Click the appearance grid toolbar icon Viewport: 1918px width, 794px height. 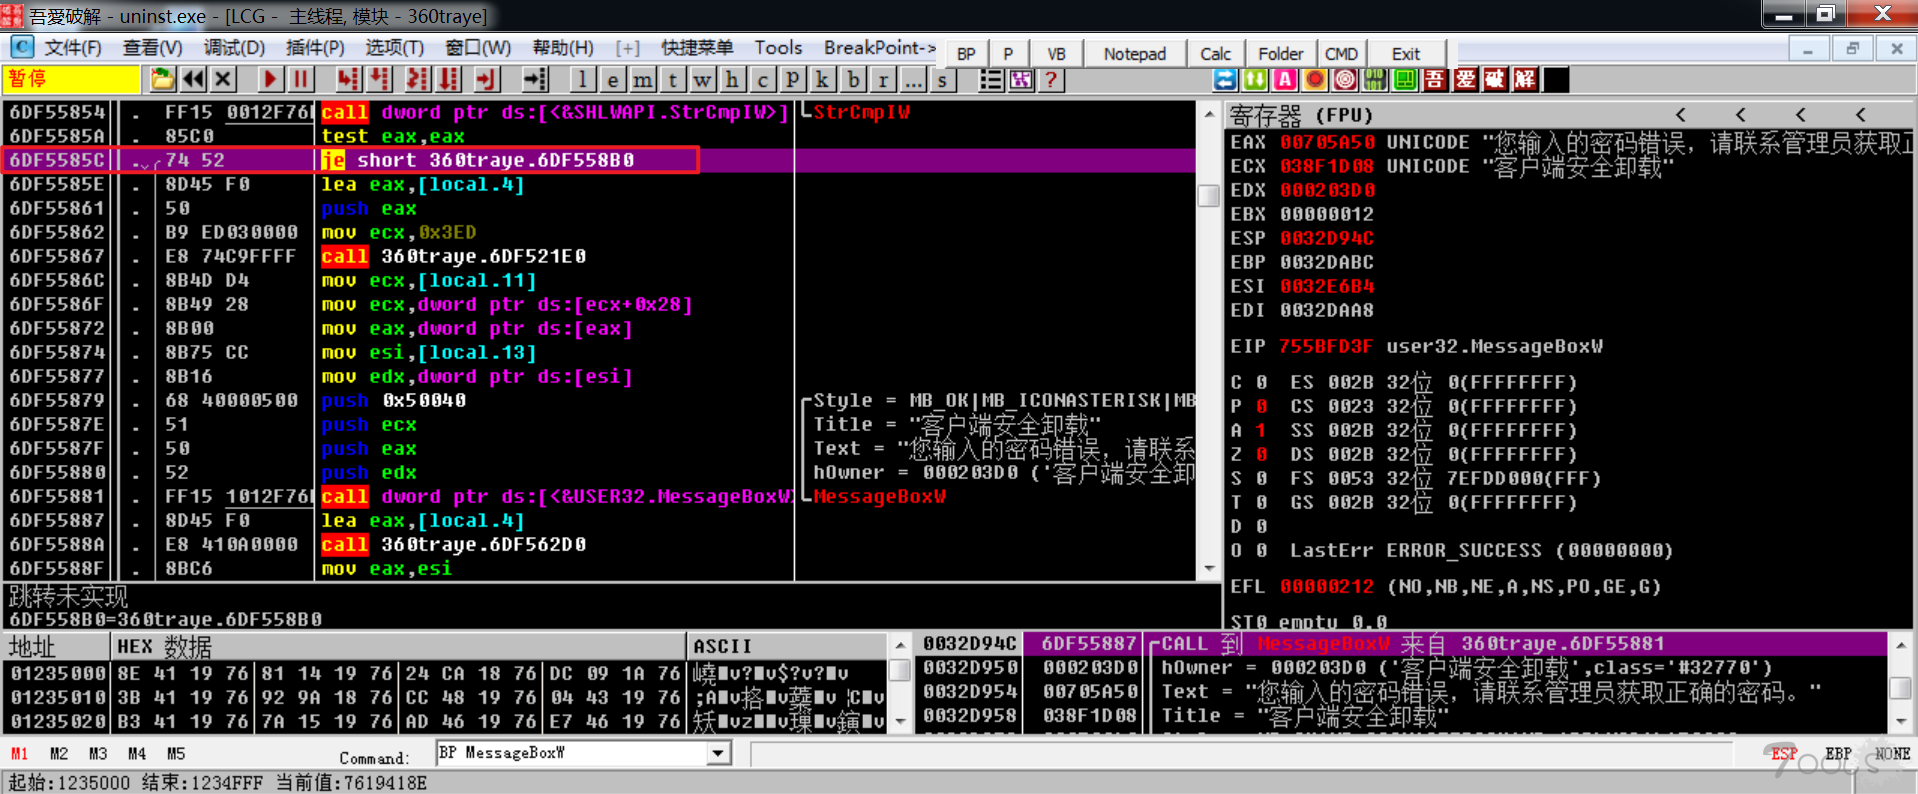[1021, 80]
